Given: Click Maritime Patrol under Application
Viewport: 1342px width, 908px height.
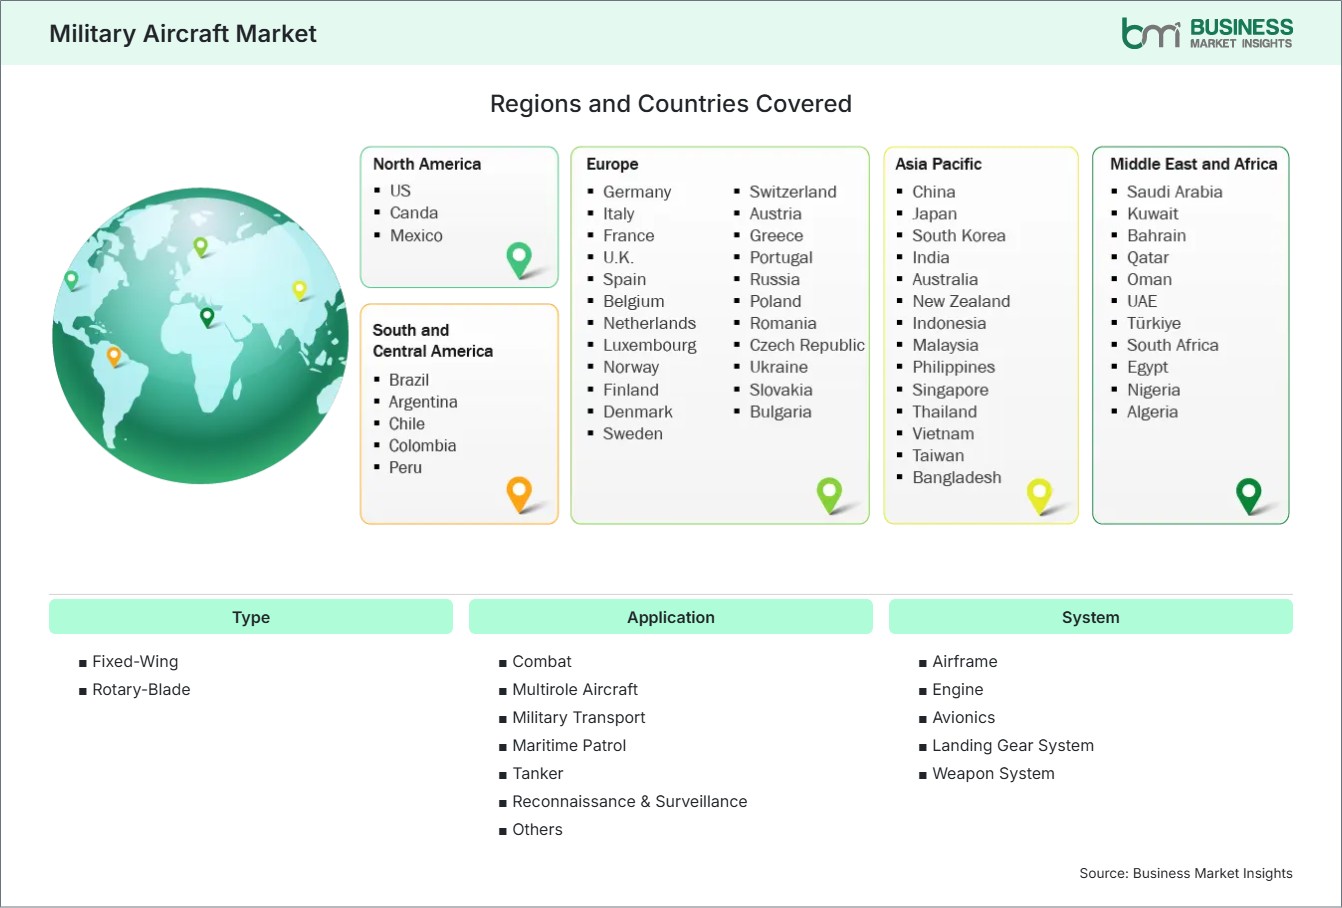Looking at the screenshot, I should (x=569, y=746).
